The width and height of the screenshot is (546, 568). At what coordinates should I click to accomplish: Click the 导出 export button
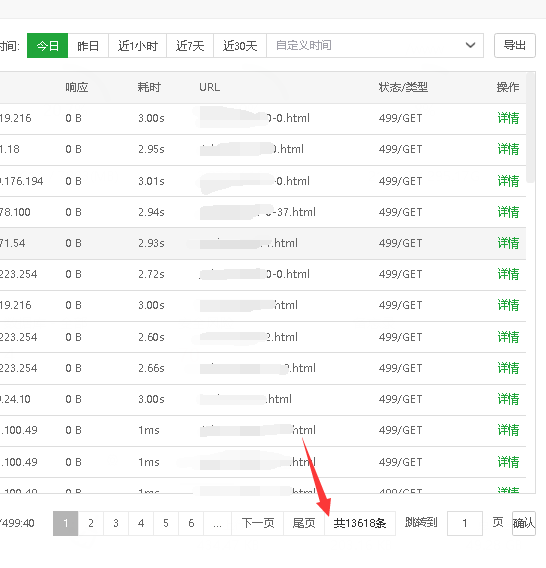(514, 46)
